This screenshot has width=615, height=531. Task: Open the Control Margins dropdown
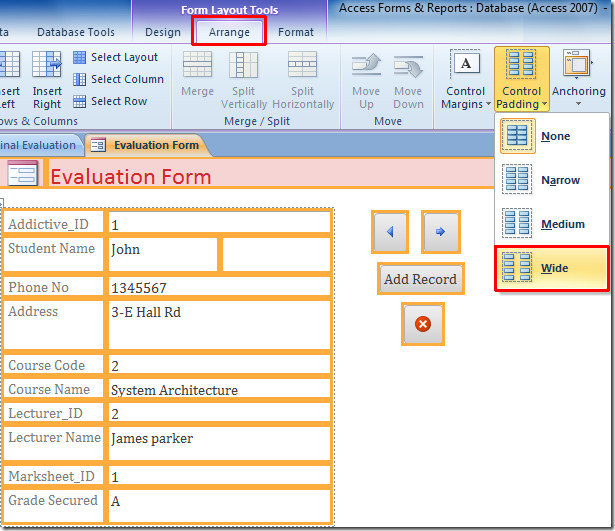(466, 80)
